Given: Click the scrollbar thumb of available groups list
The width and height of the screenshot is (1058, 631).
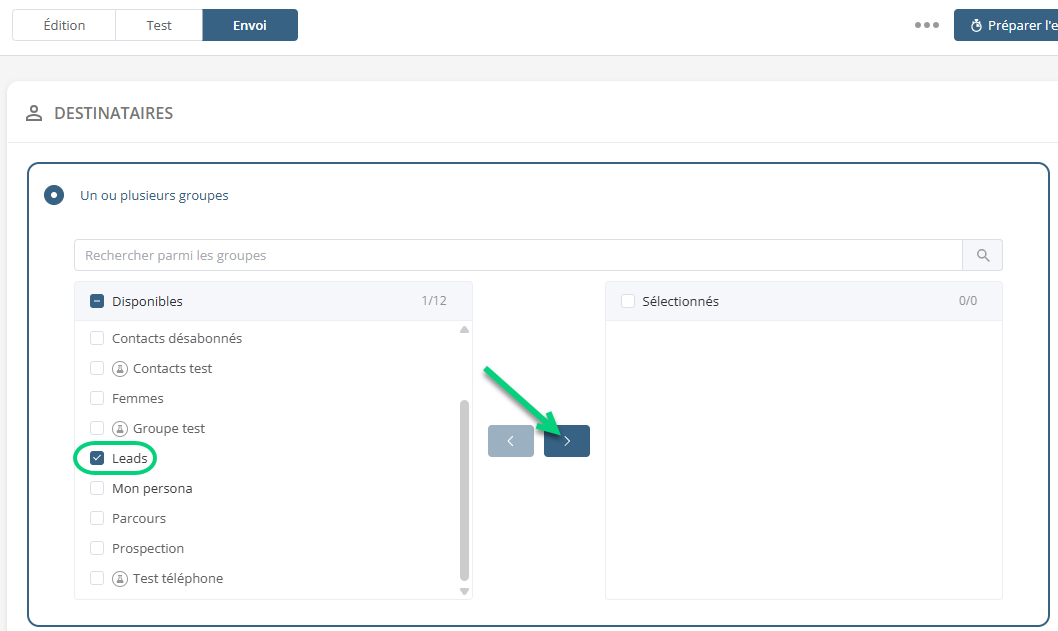Looking at the screenshot, I should [464, 491].
